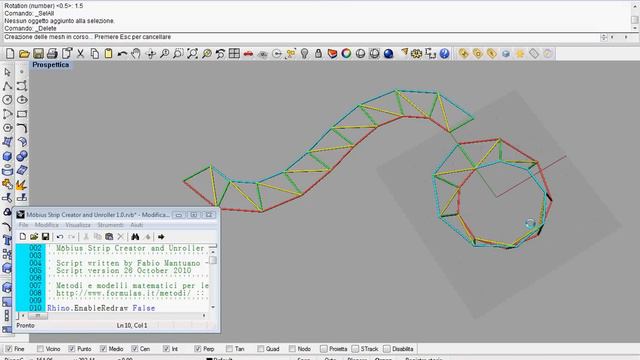Image resolution: width=640 pixels, height=360 pixels.
Task: Click the 'Rhino.EnableRedraw False' code line
Action: [x=101, y=308]
